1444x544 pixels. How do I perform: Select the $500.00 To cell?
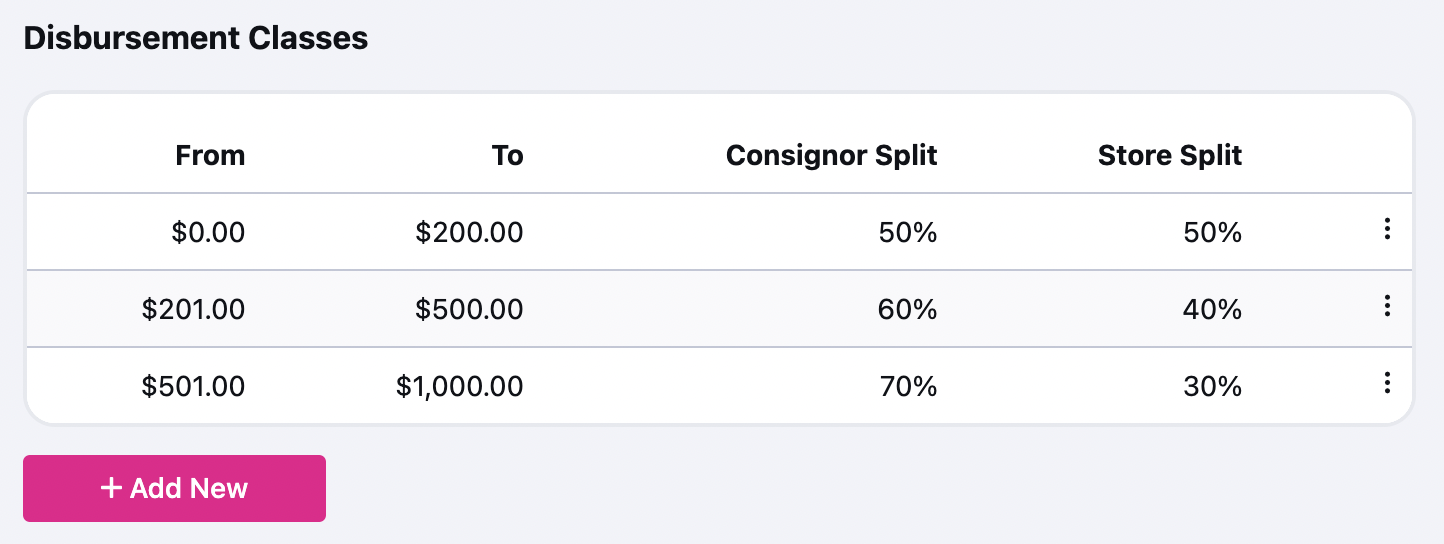(x=469, y=309)
